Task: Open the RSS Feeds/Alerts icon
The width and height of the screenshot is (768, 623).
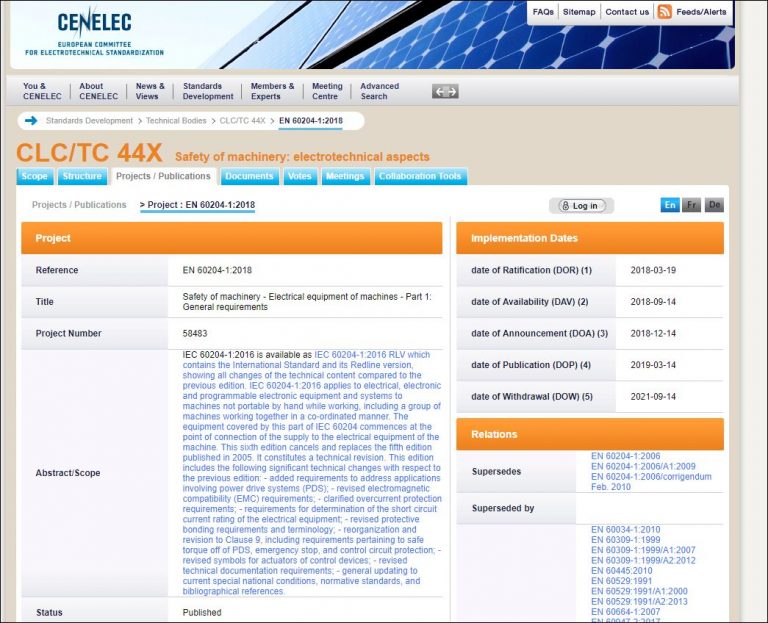Action: click(664, 12)
